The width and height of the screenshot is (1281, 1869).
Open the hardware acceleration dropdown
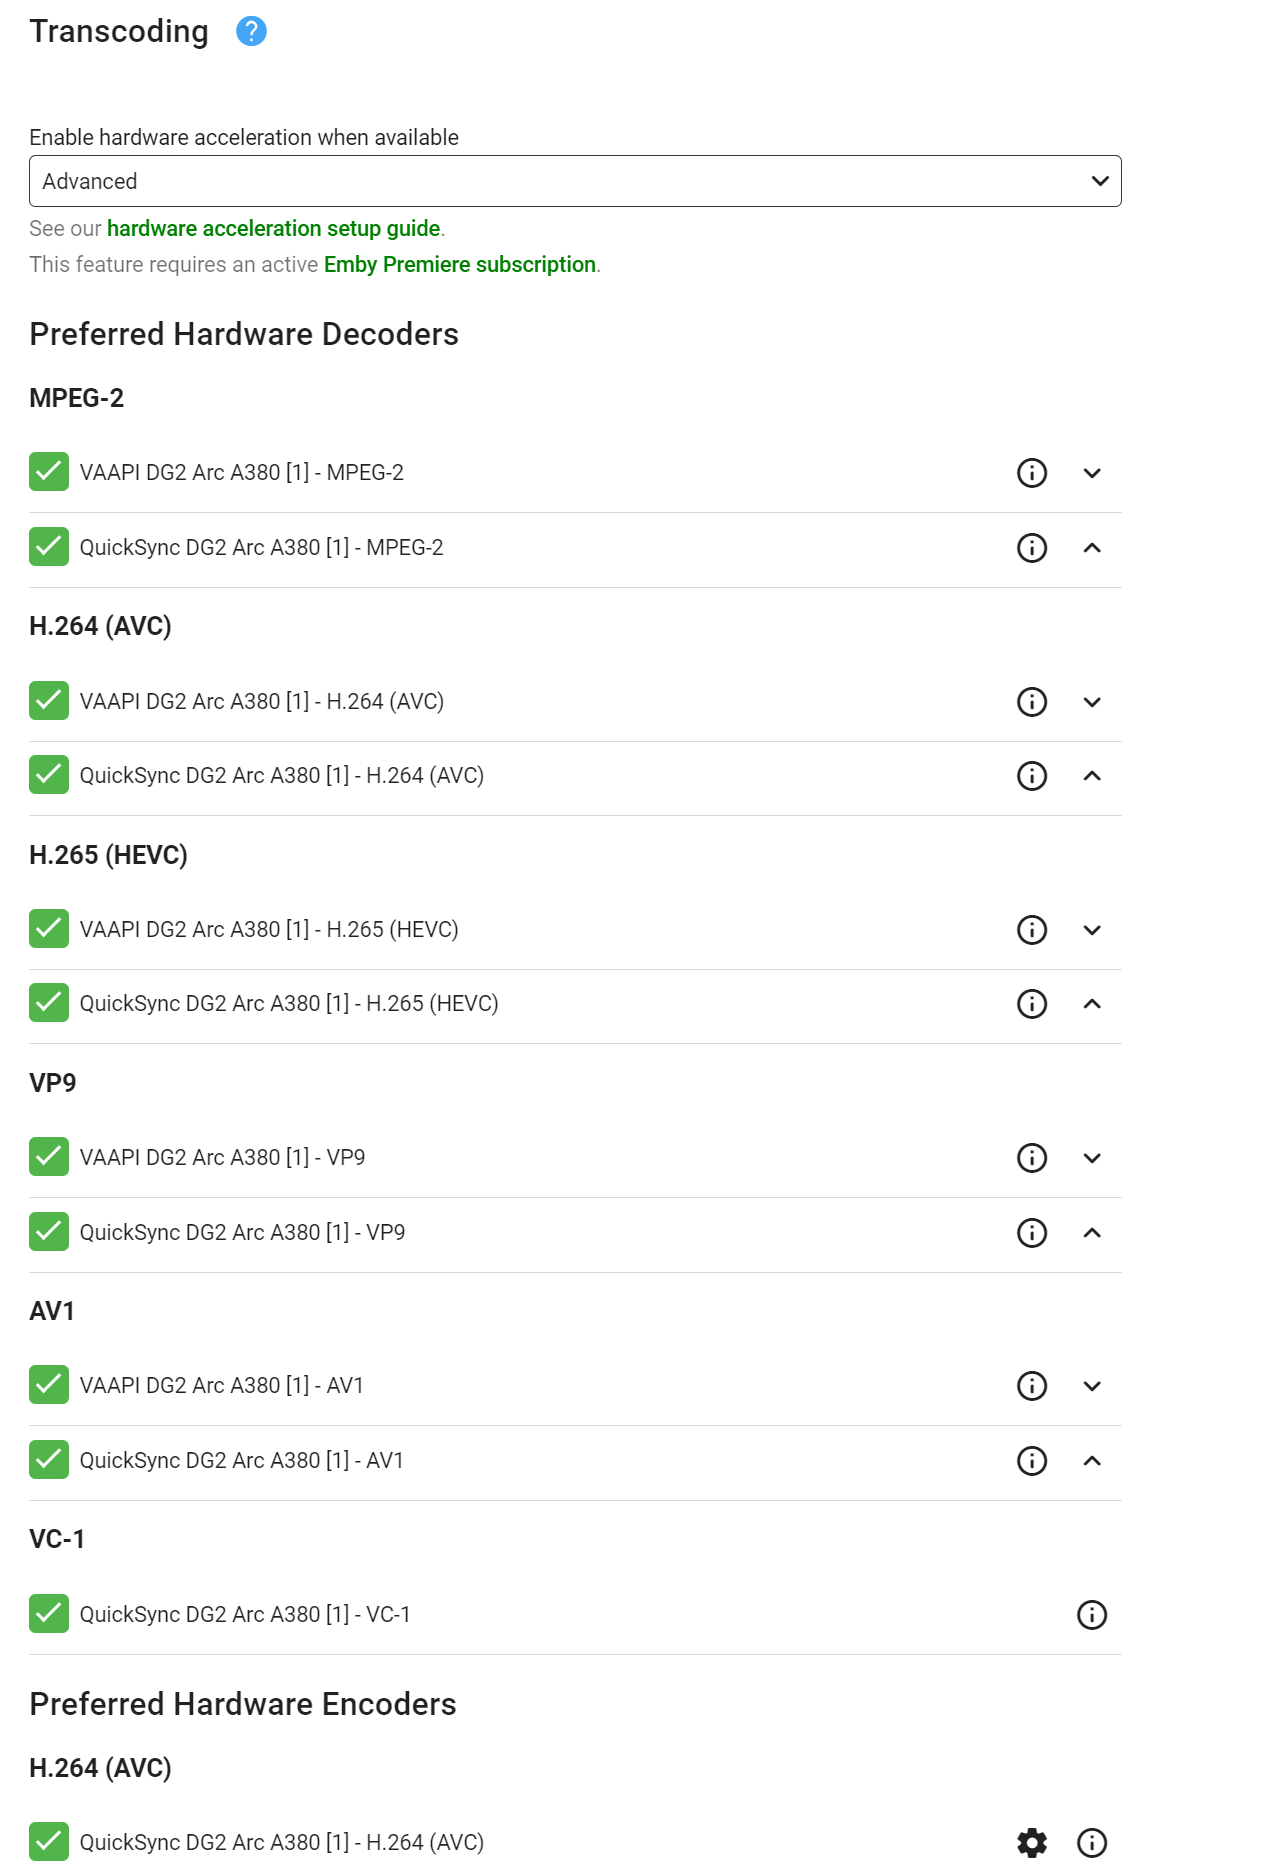click(x=576, y=181)
